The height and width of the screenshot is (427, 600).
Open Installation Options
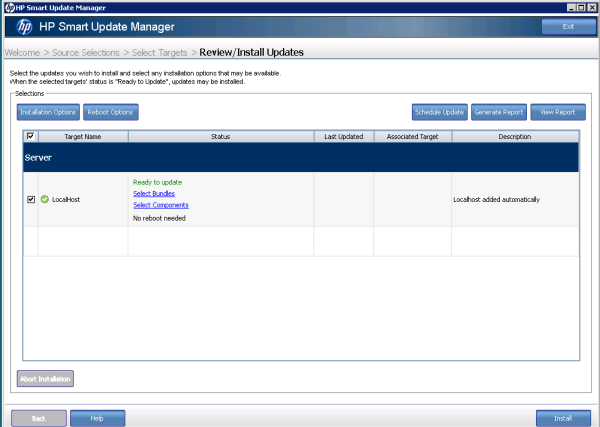tap(48, 112)
